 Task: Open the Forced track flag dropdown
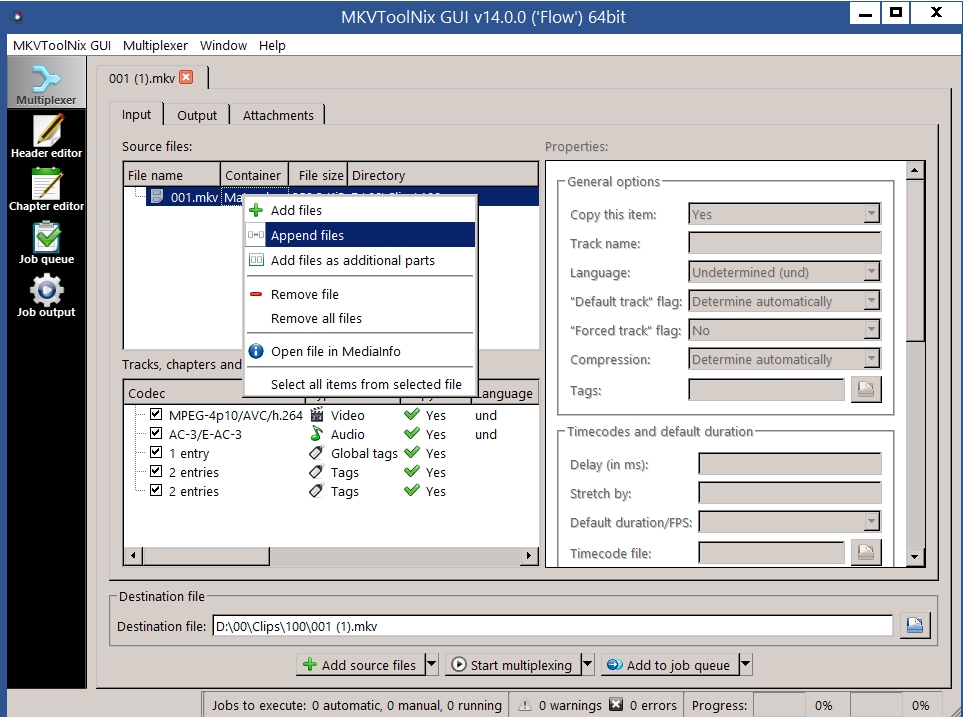[784, 330]
